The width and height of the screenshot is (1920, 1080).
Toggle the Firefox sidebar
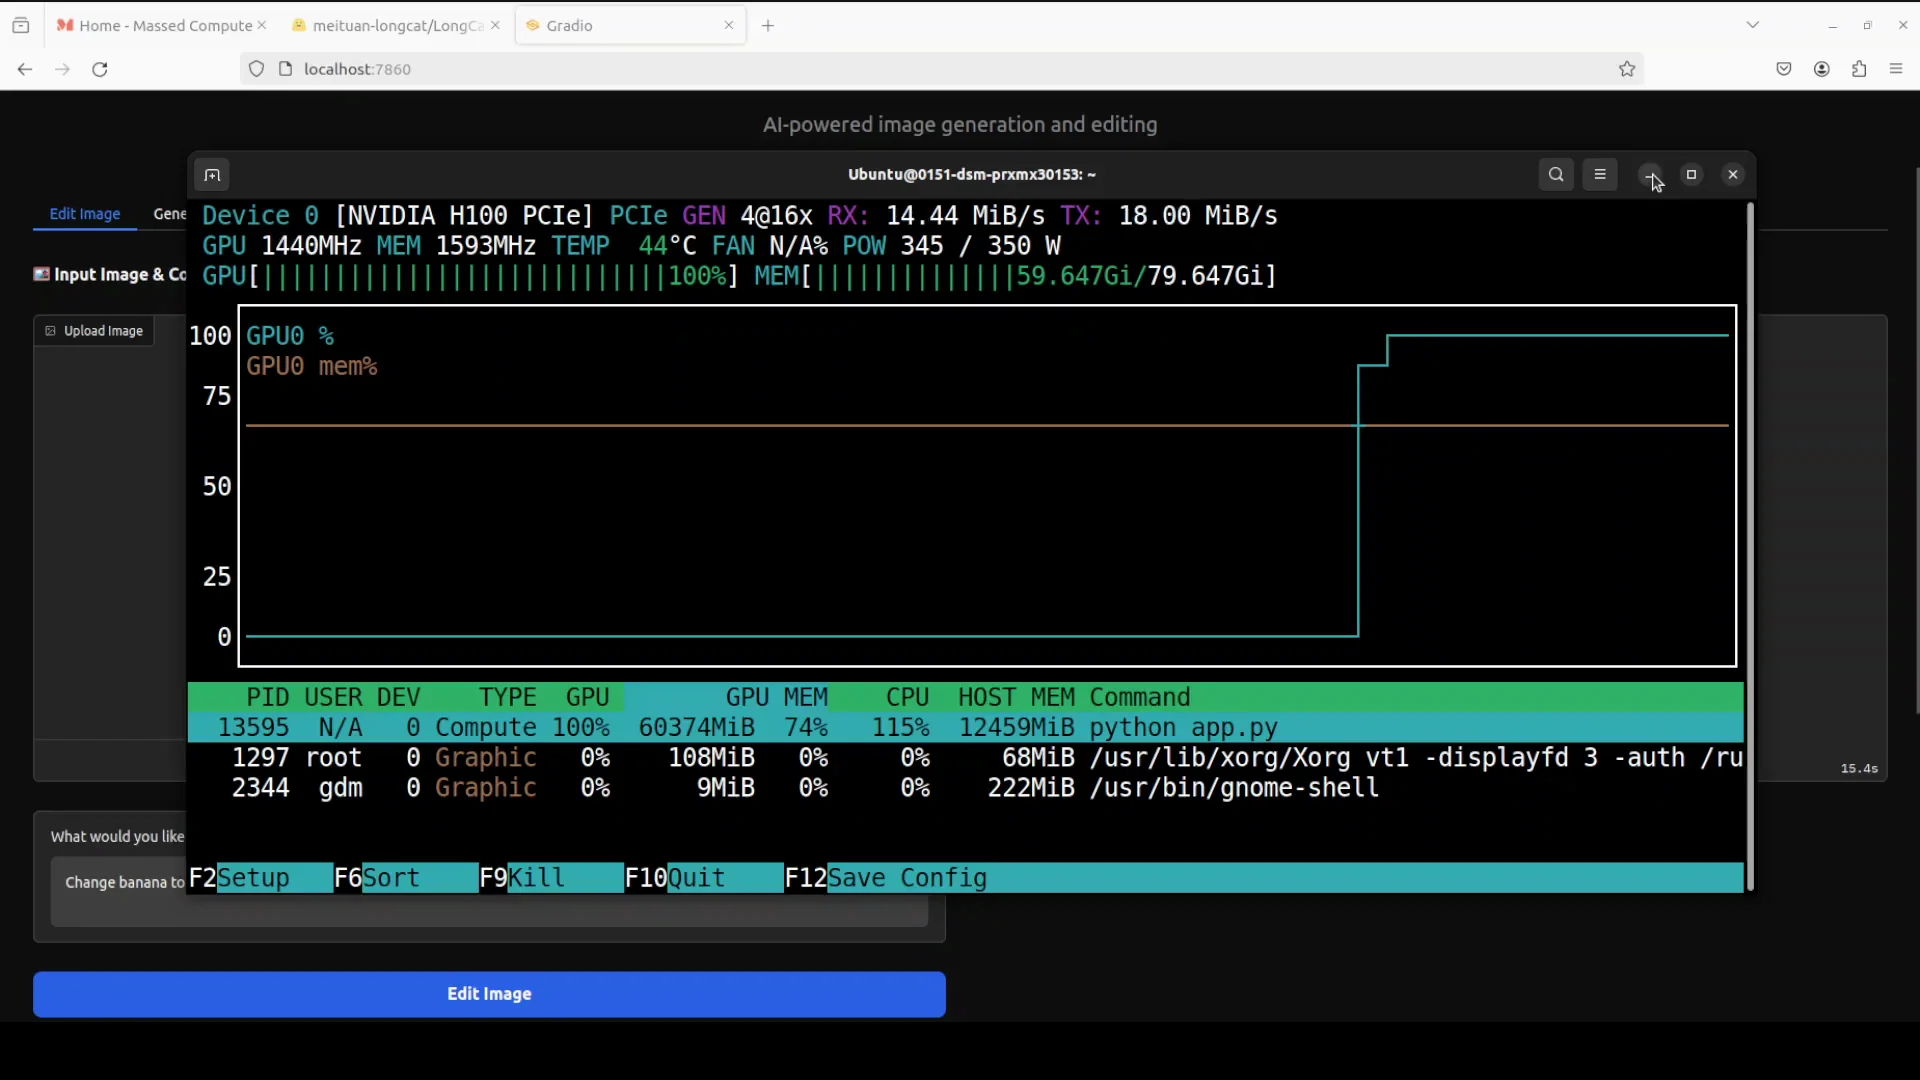tap(21, 25)
